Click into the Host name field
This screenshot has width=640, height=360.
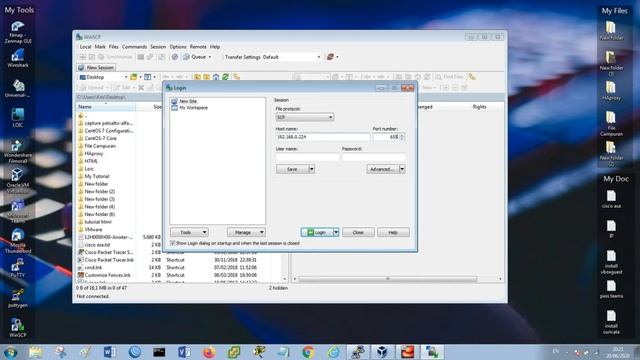(x=322, y=137)
